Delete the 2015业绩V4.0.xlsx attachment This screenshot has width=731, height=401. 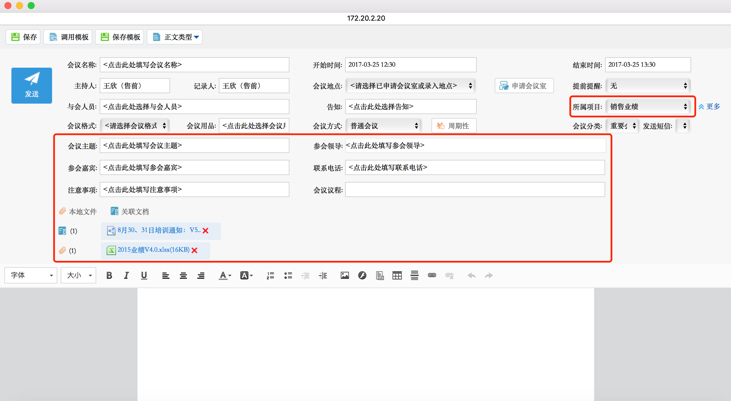[x=194, y=250]
